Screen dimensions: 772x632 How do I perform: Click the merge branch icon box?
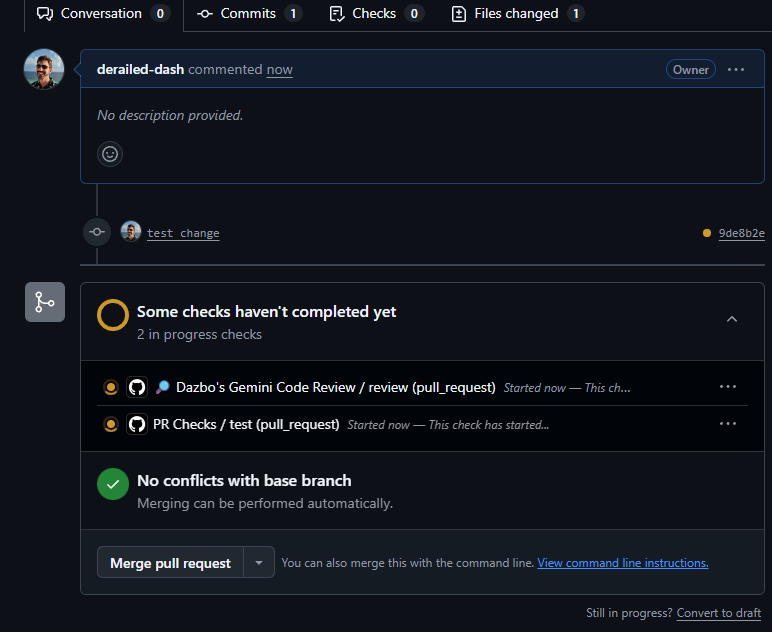[45, 302]
